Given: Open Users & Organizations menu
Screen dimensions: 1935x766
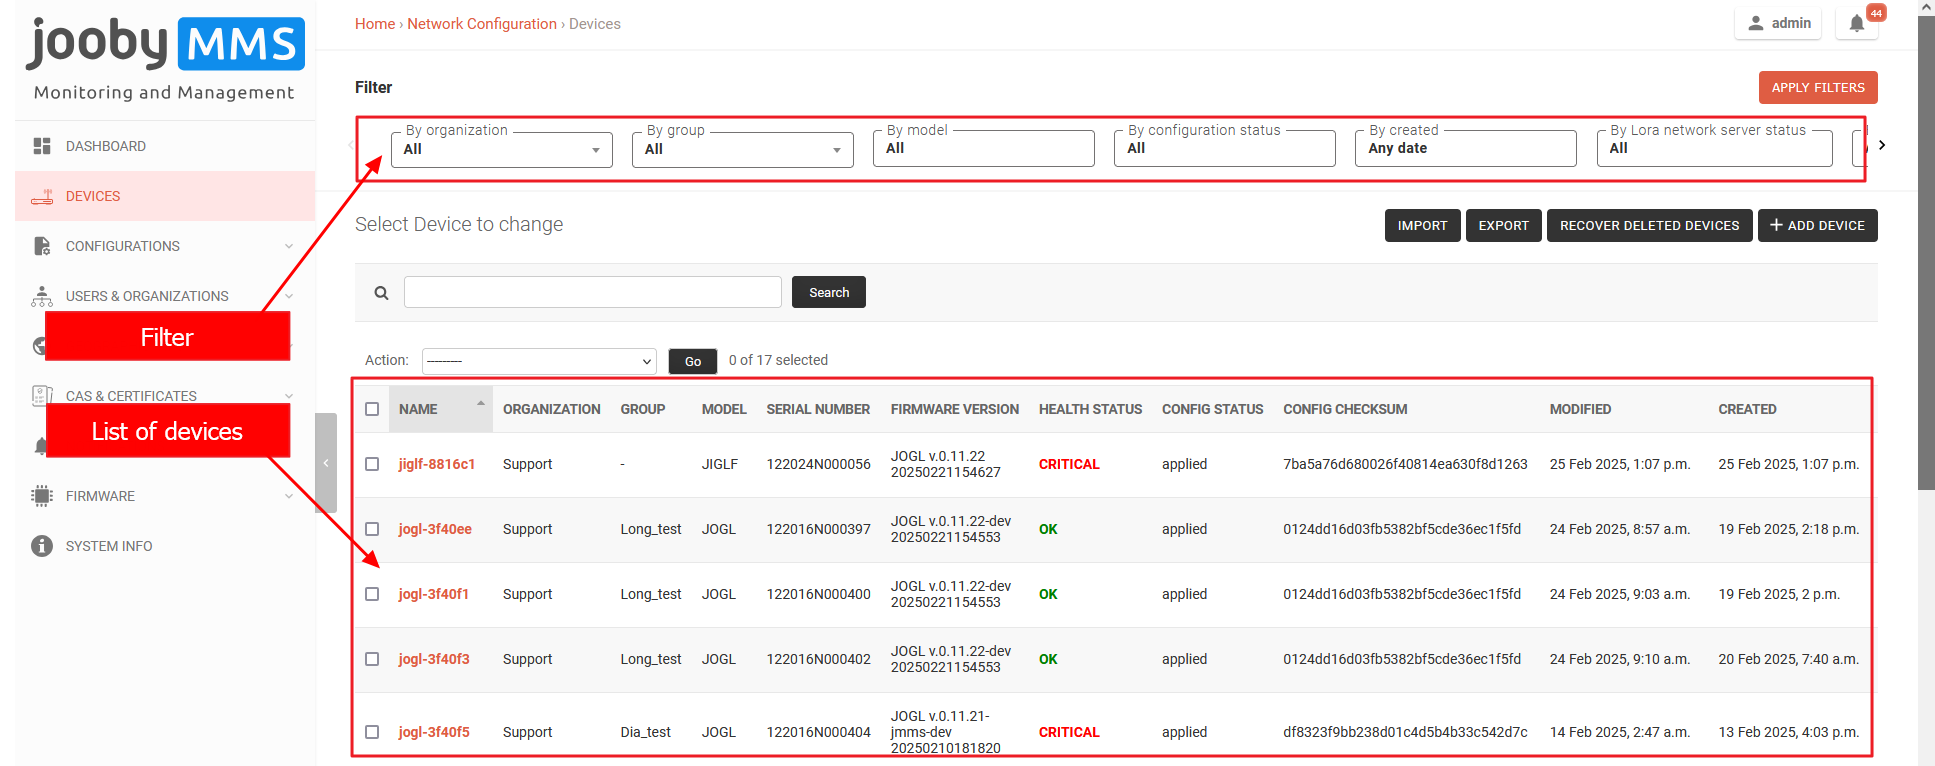Looking at the screenshot, I should click(x=147, y=296).
